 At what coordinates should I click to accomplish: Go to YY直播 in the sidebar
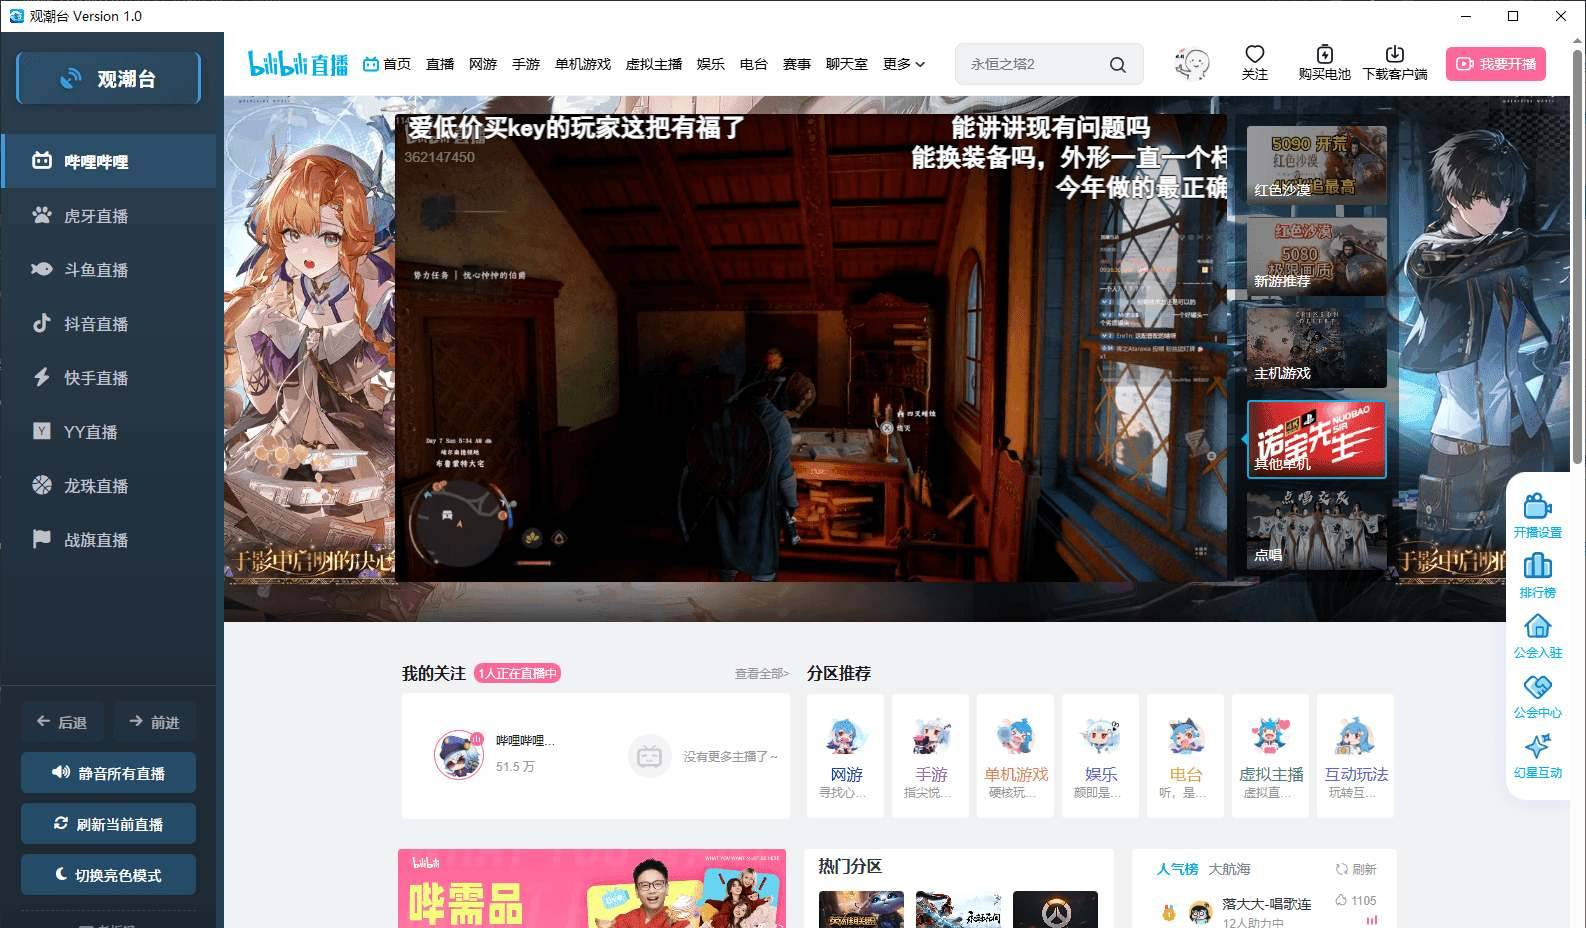109,431
